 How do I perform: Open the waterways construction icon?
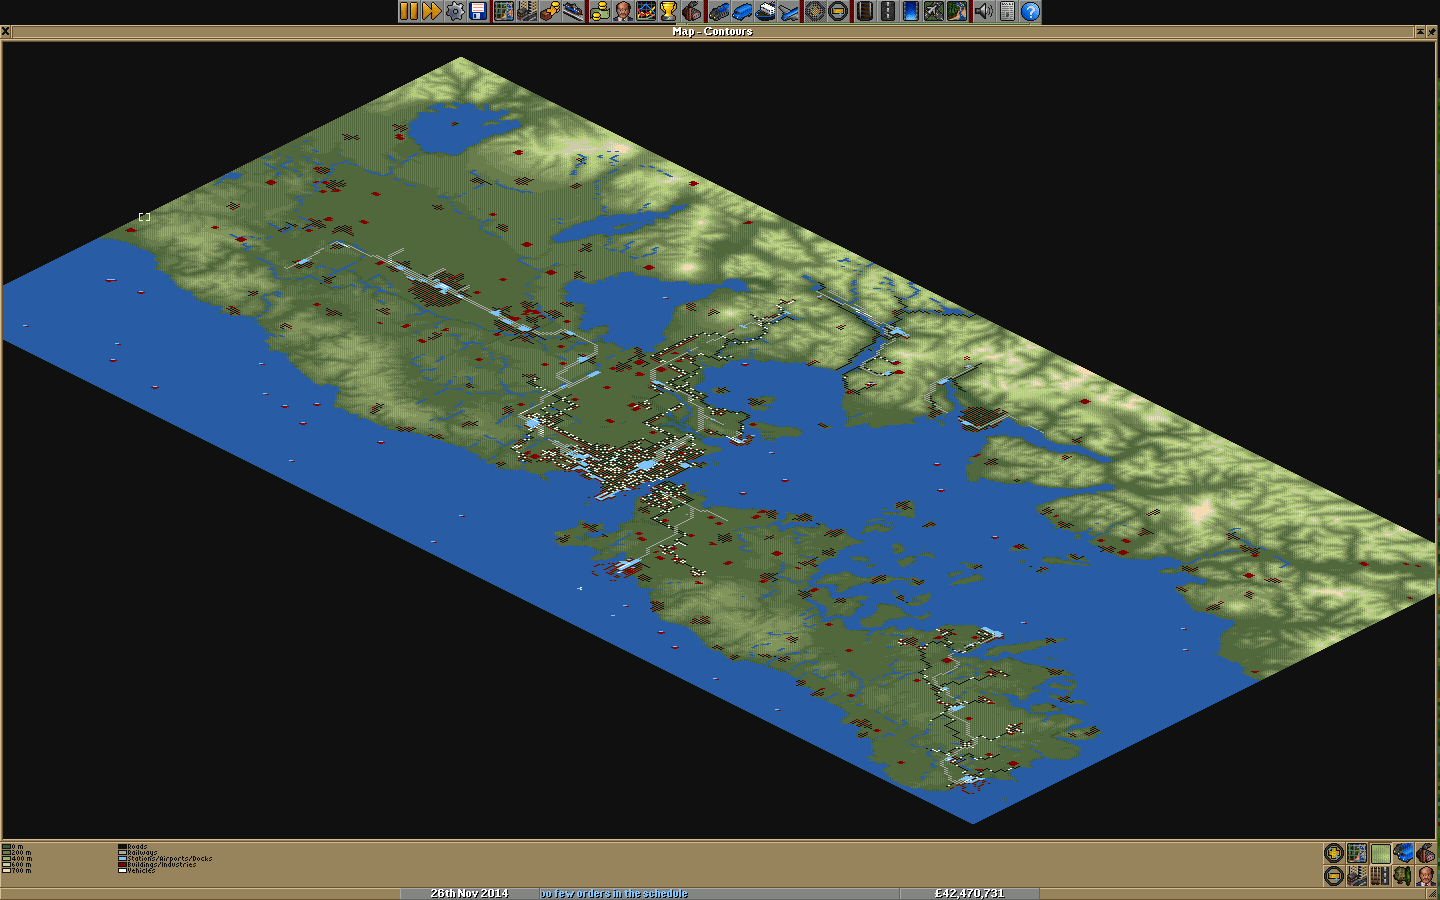point(910,11)
